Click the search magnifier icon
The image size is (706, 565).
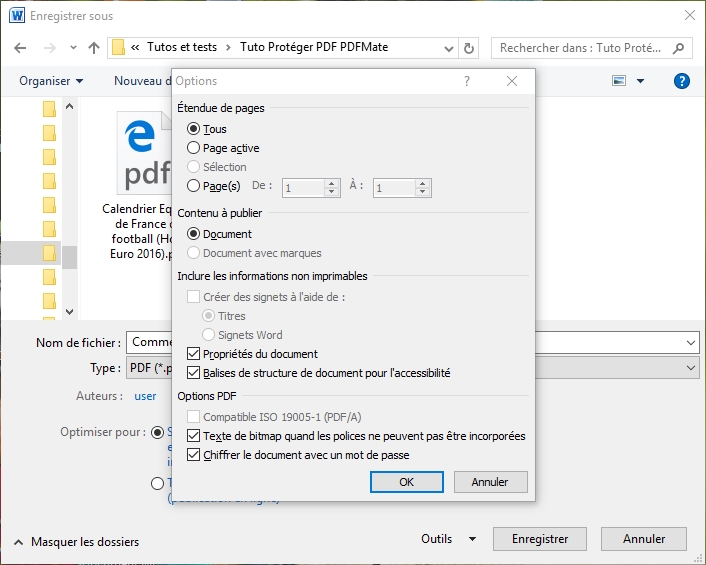(678, 48)
